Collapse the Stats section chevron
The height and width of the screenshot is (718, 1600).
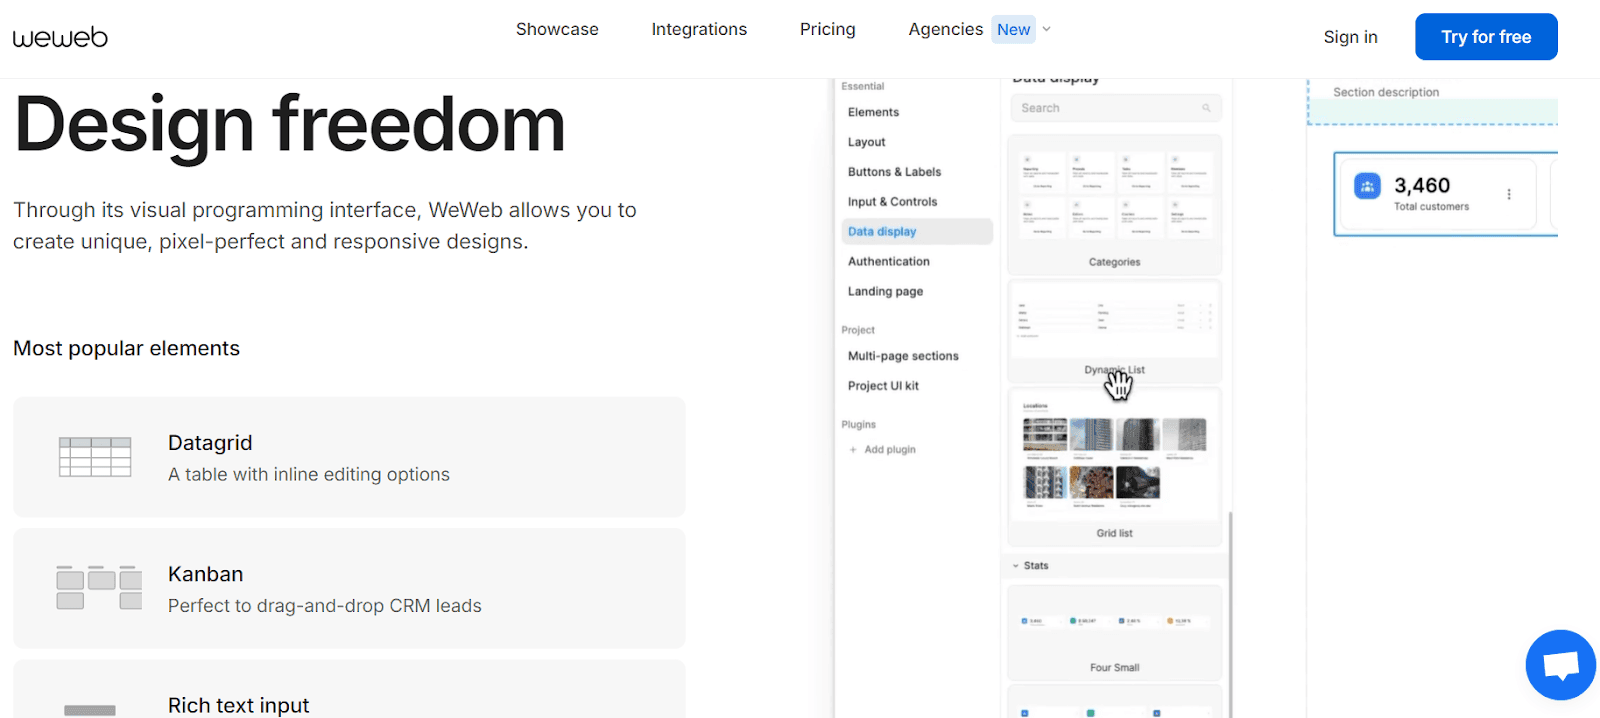pos(1016,566)
